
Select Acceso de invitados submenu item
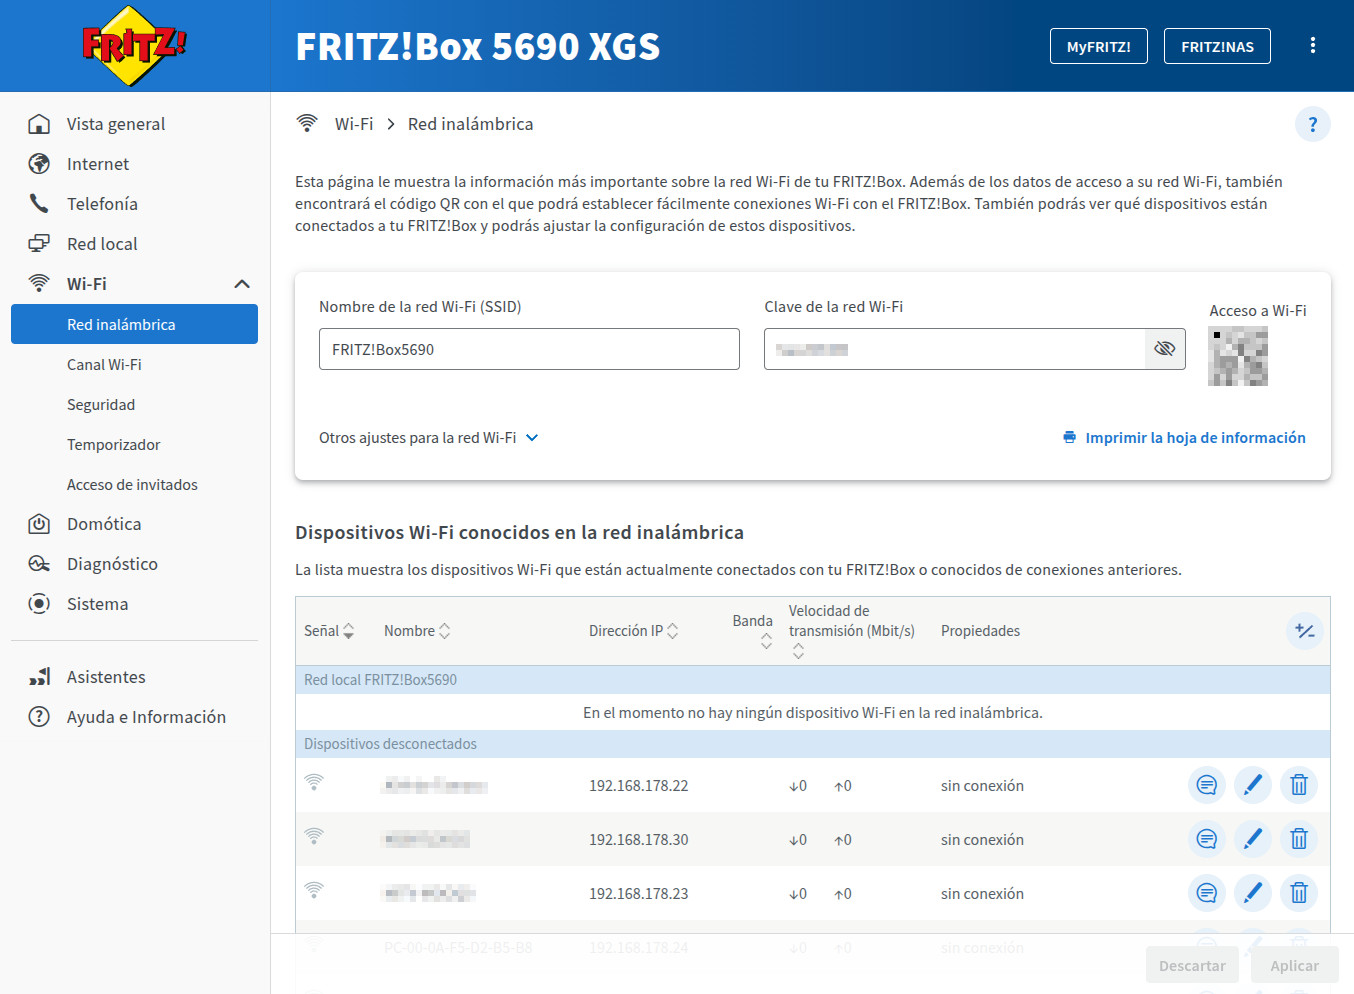pyautogui.click(x=134, y=484)
